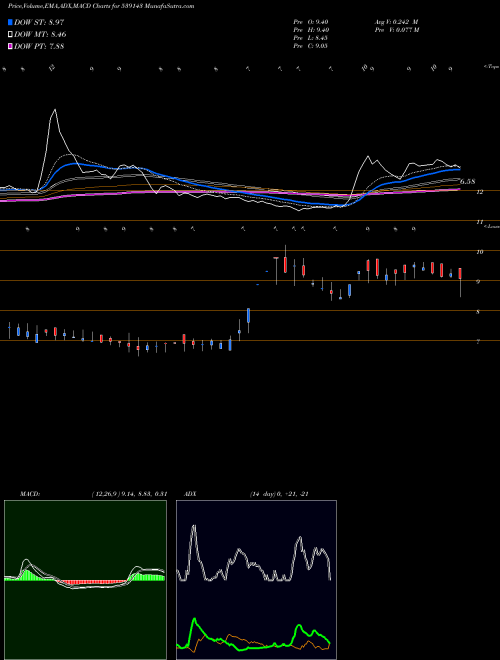This screenshot has width=500, height=660.
Task: Click the 'Avg V: 0.242 M' volume value
Action: point(396,22)
